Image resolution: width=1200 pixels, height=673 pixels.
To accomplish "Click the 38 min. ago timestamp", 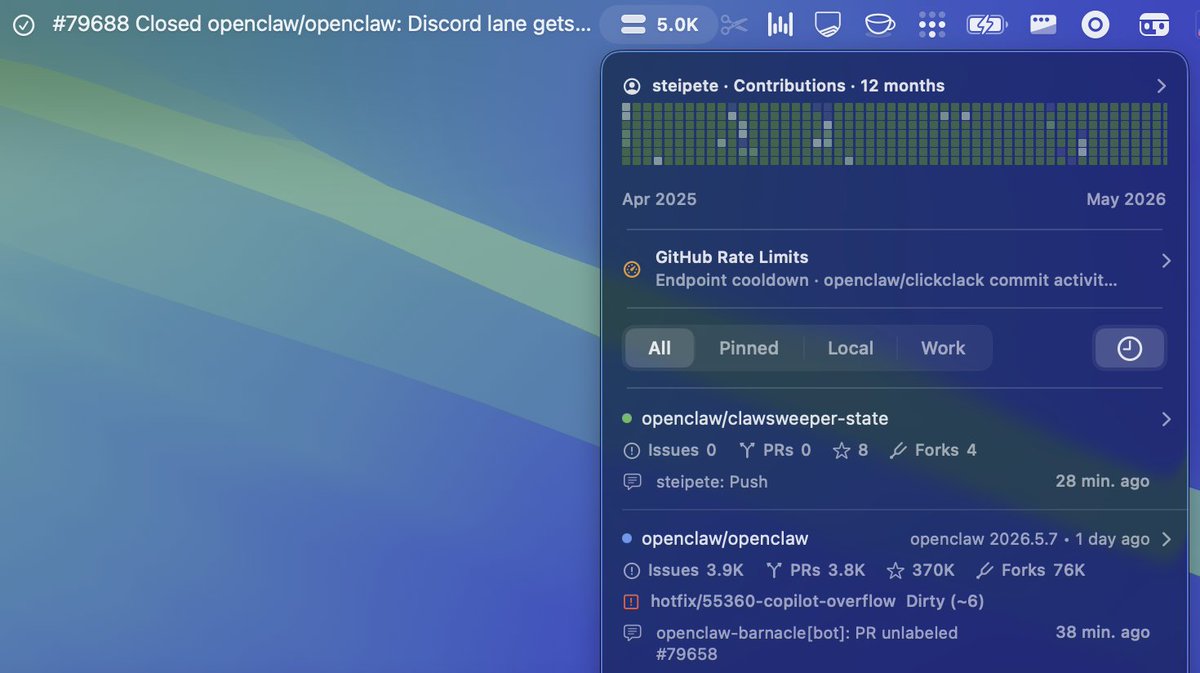I will coord(1102,633).
